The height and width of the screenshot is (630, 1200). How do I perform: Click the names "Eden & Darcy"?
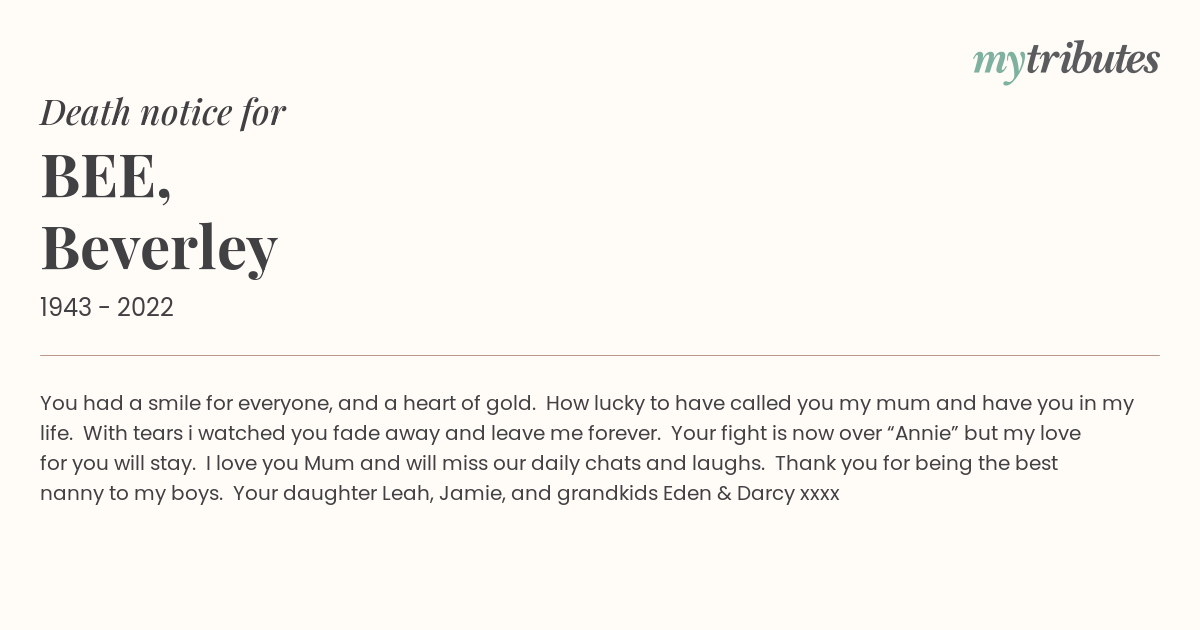pos(728,494)
